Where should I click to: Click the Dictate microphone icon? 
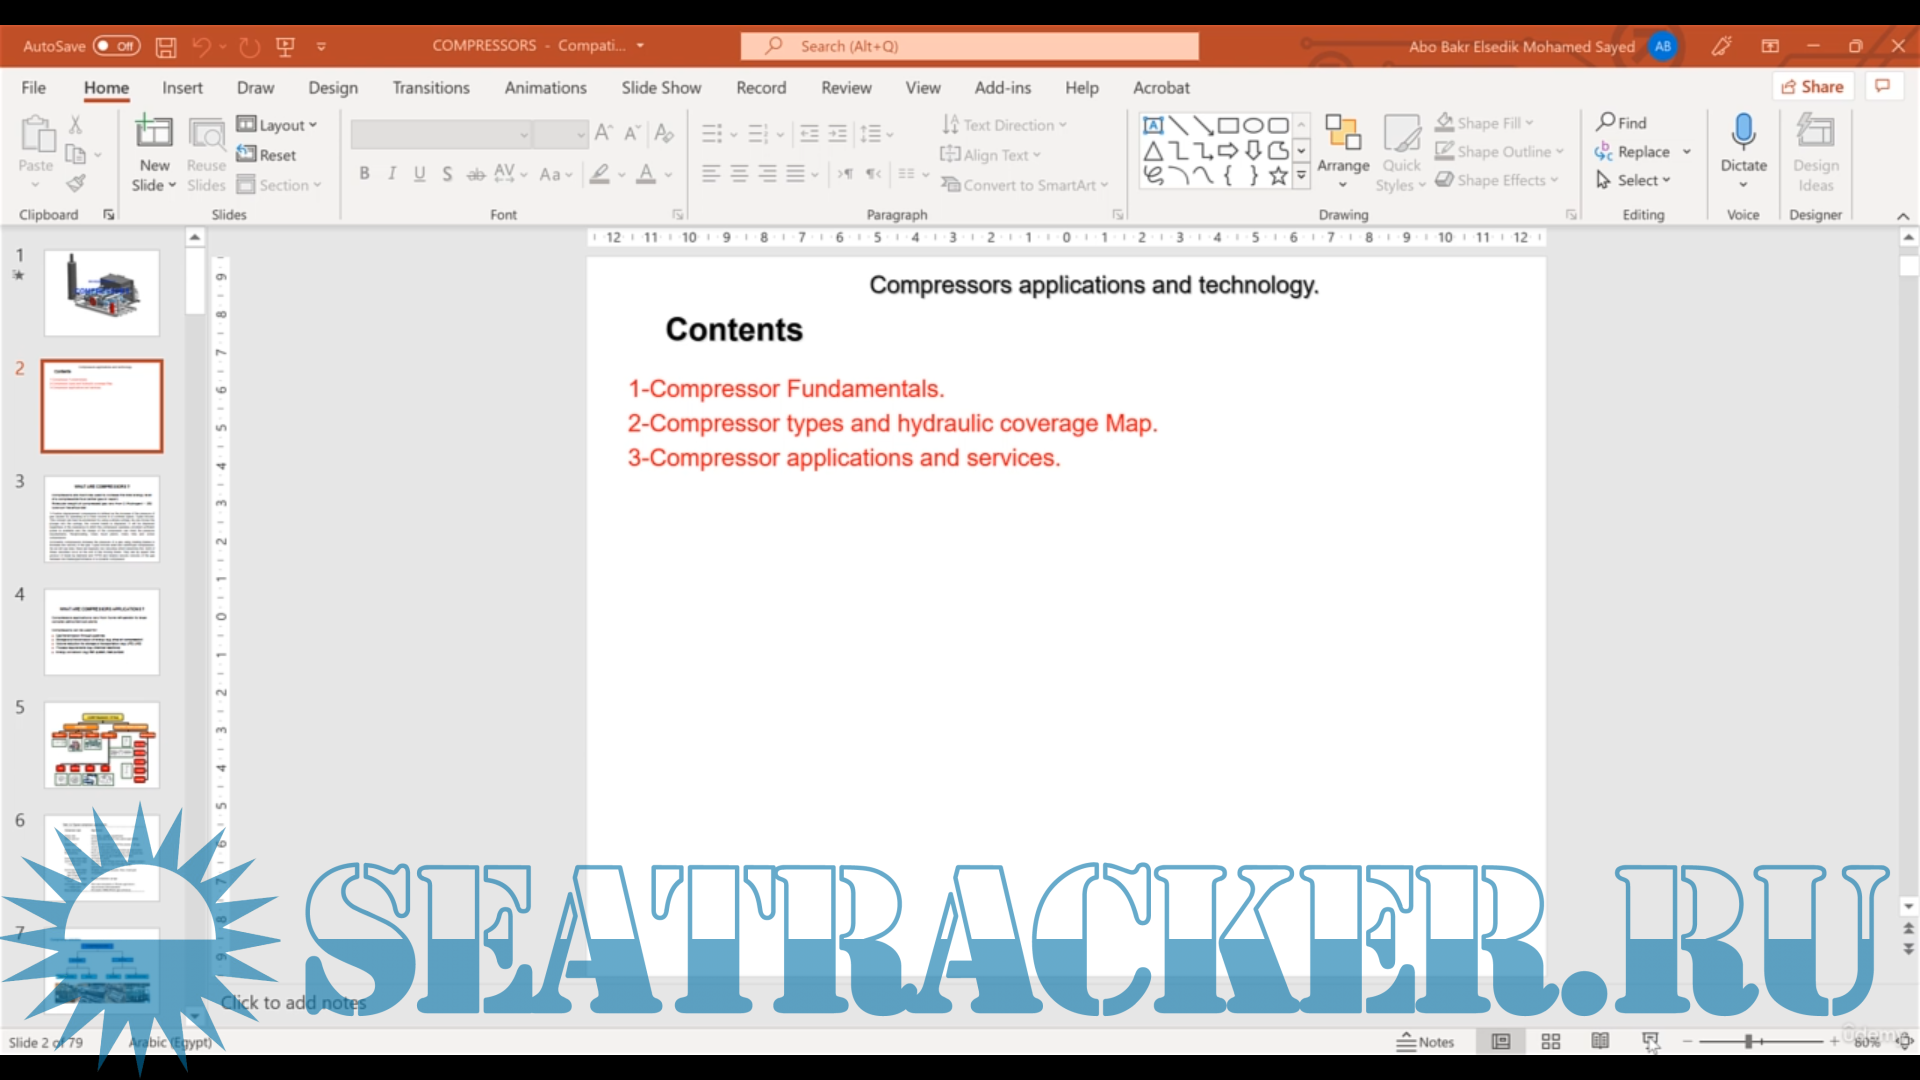pyautogui.click(x=1743, y=133)
